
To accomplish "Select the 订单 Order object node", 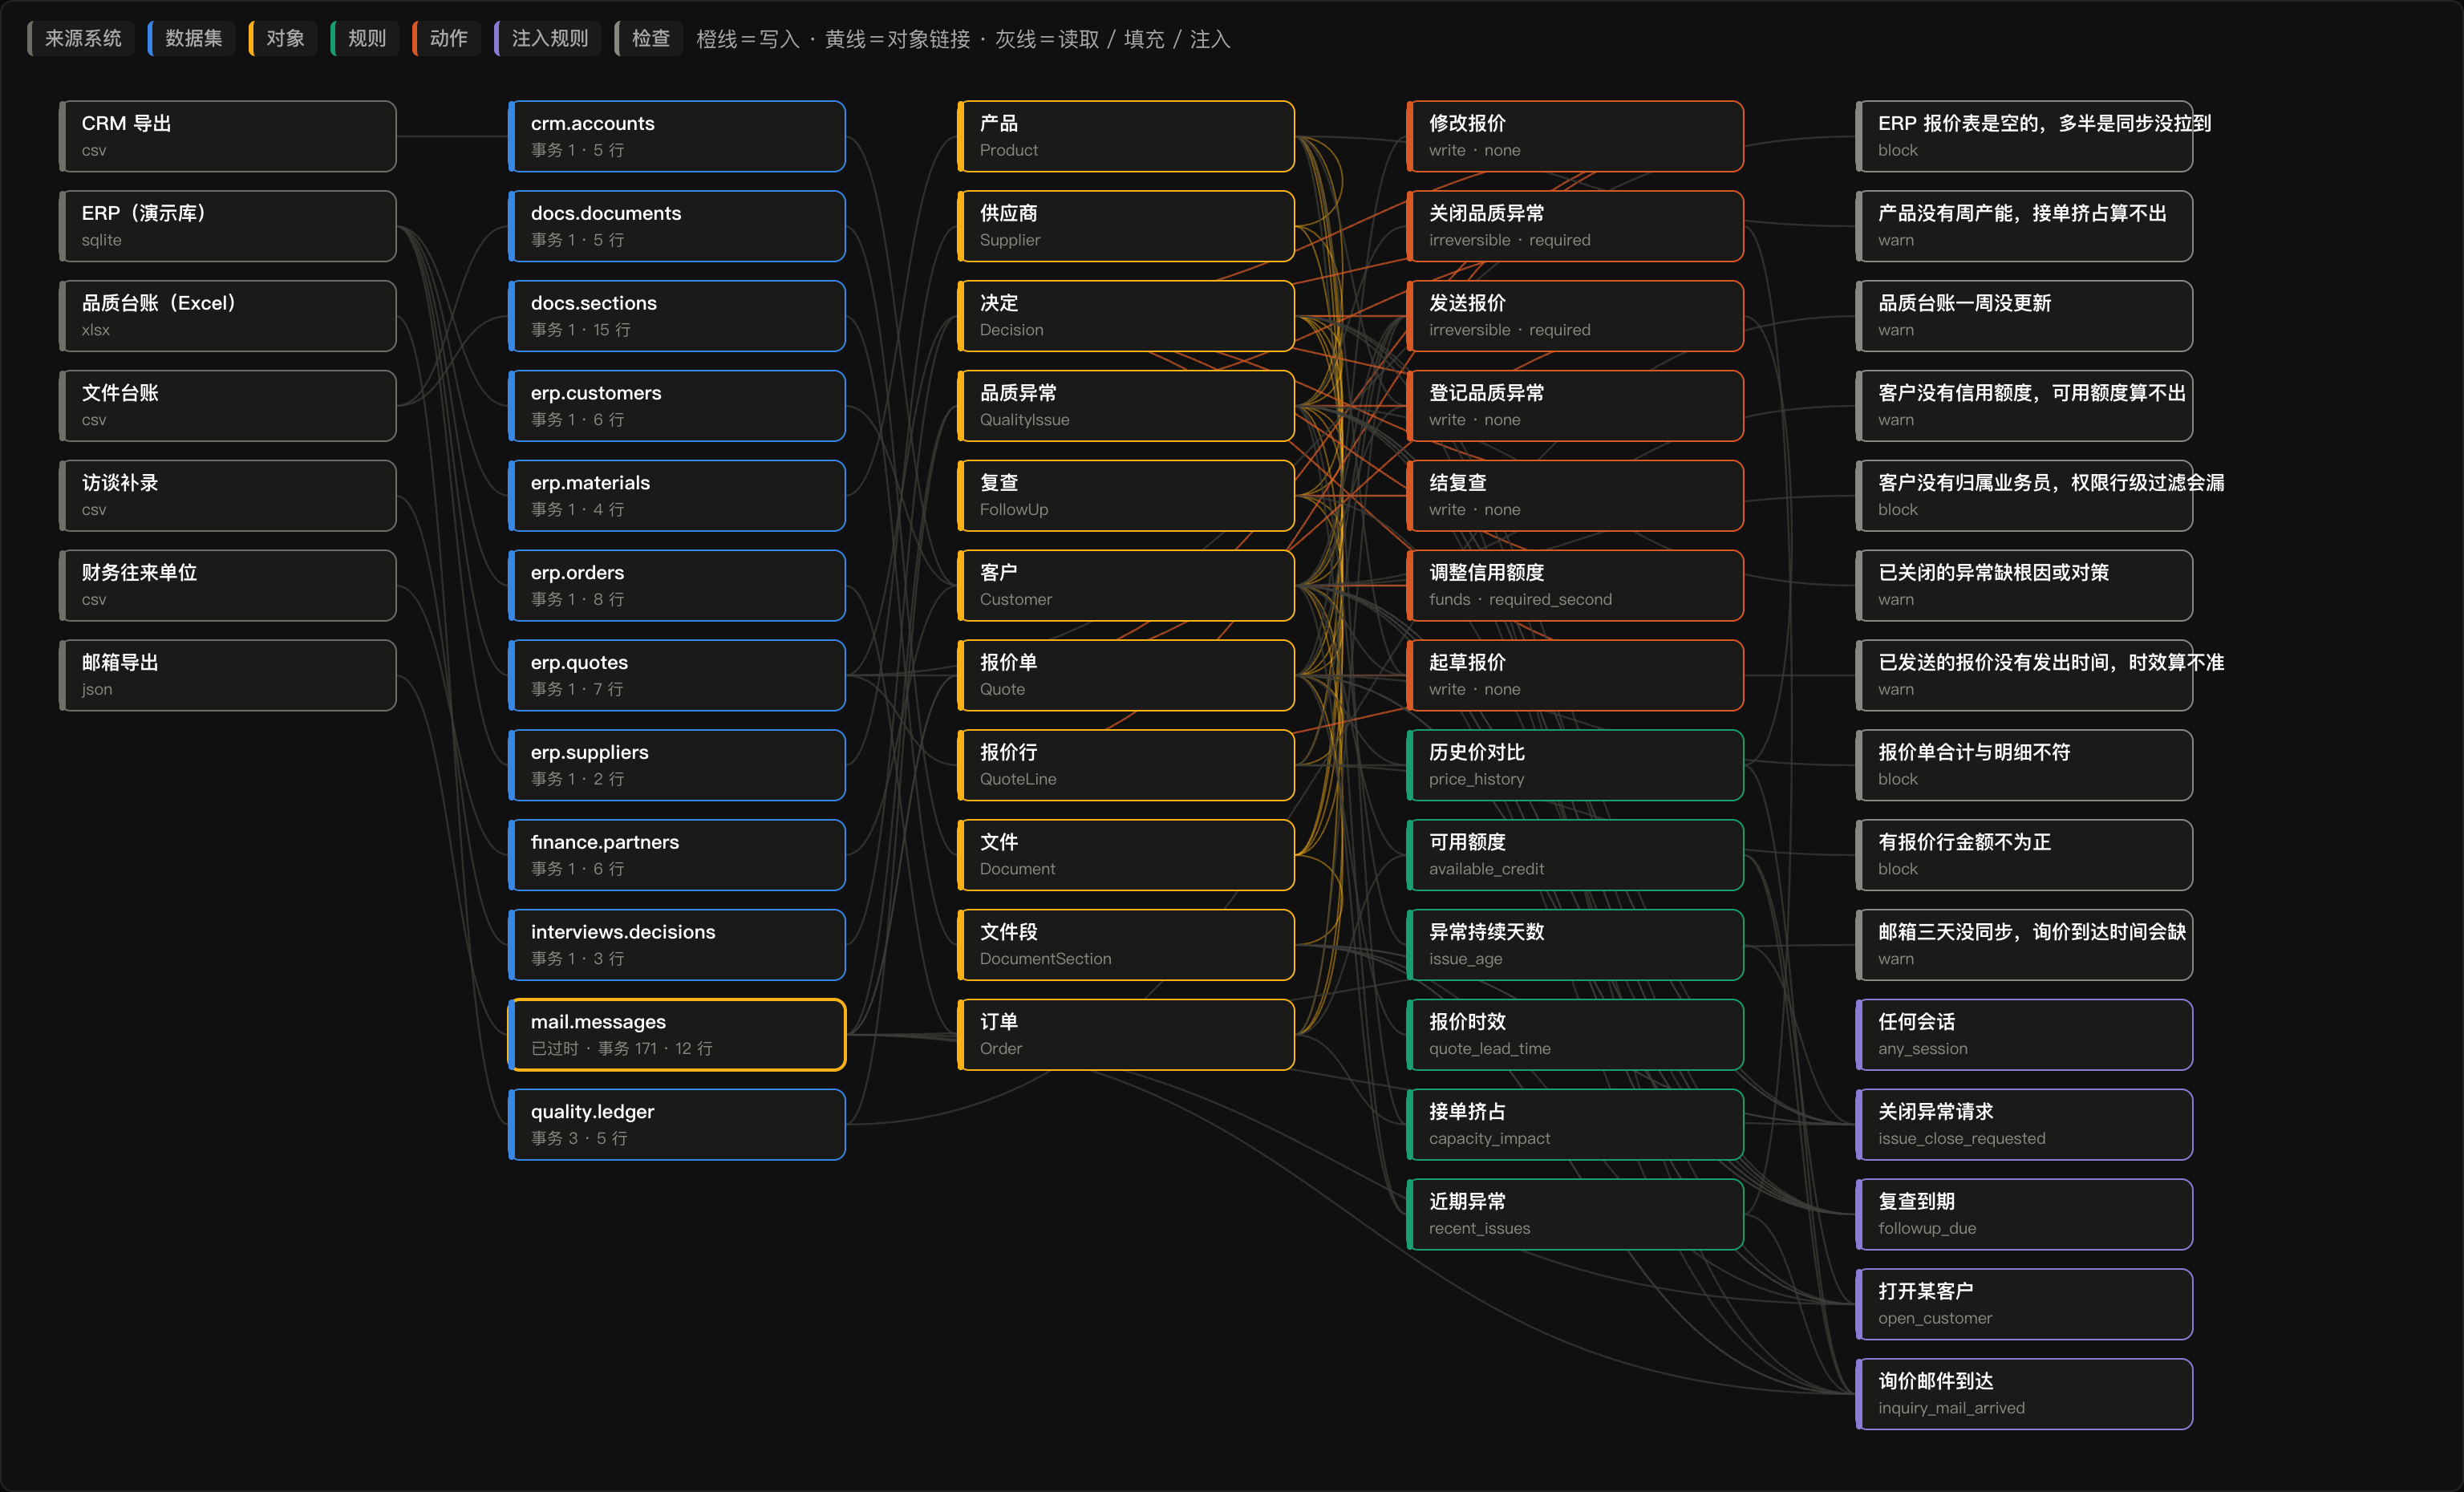I will (x=1126, y=1034).
